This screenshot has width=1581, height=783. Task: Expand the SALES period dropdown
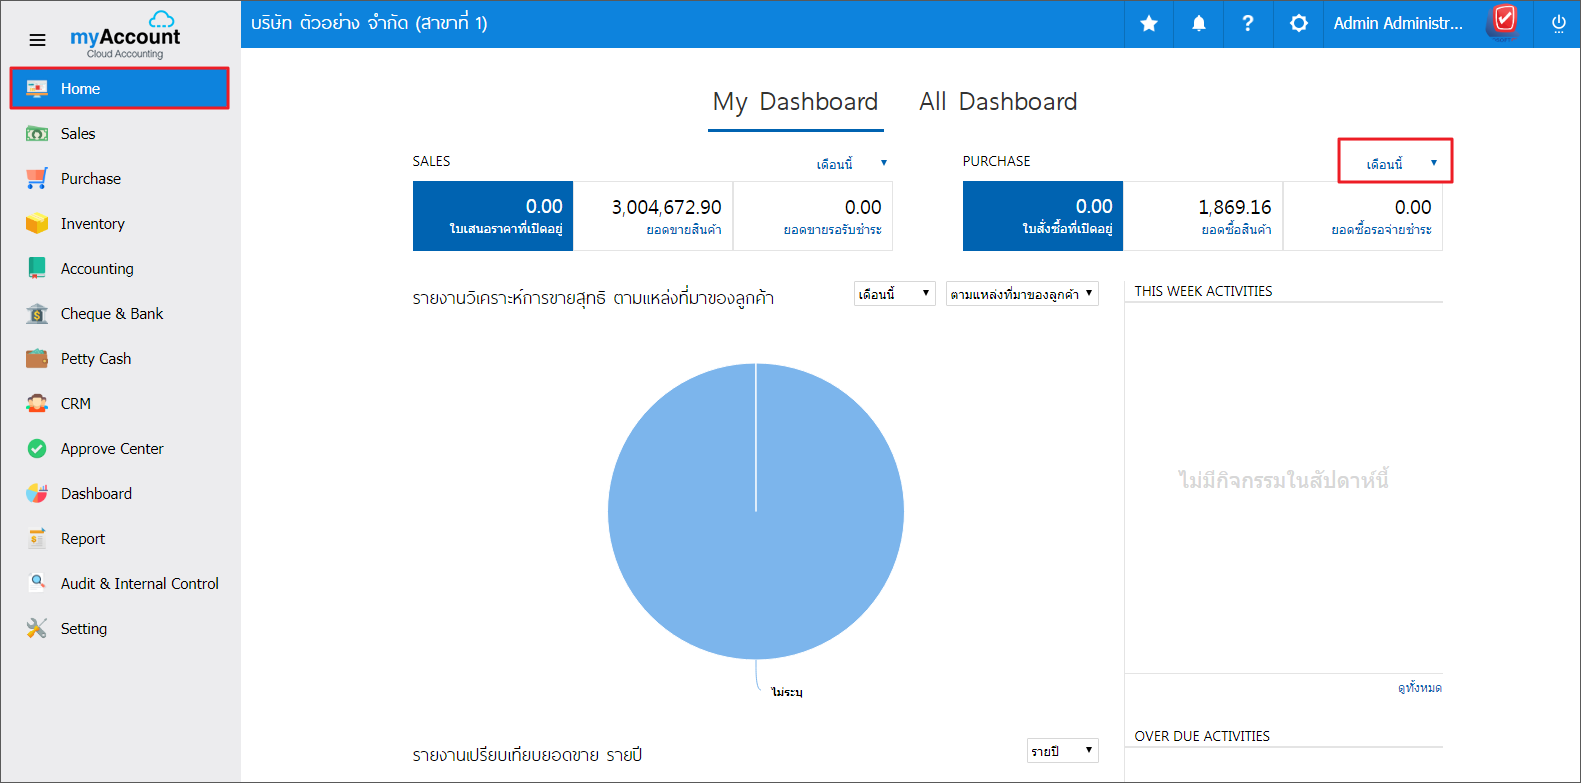851,164
